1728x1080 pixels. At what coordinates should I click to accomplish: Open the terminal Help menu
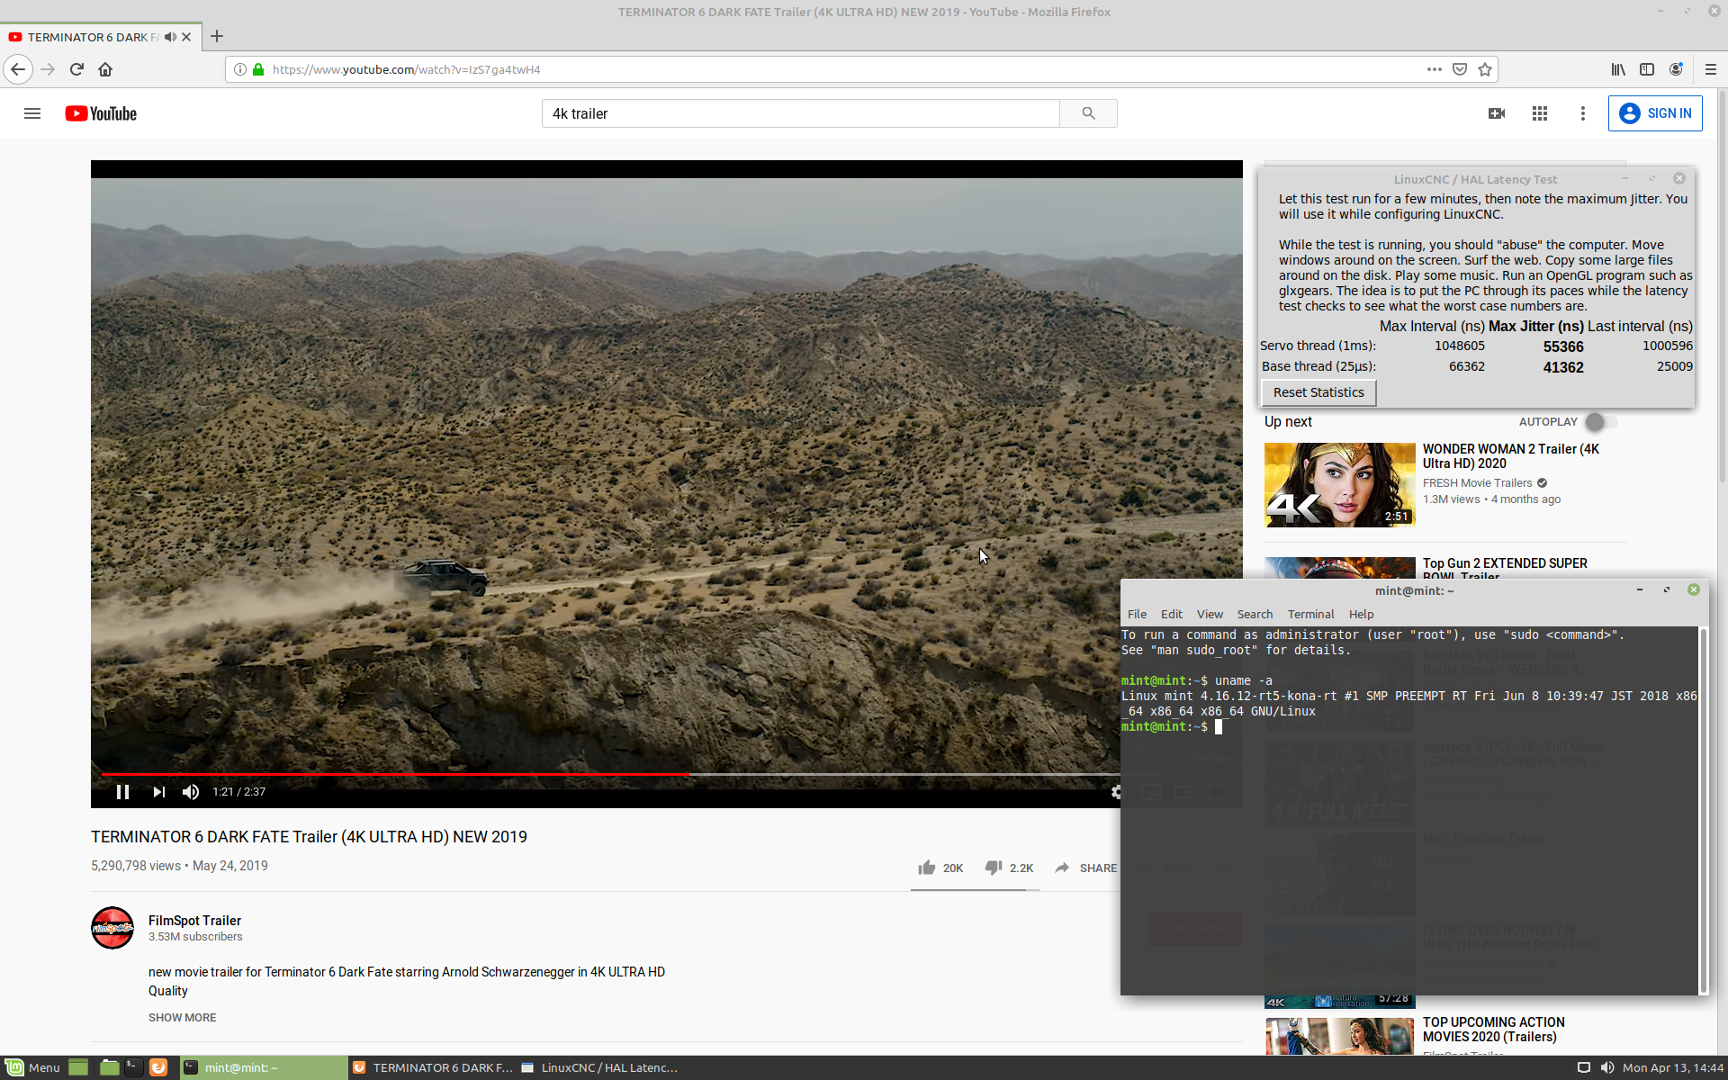point(1361,614)
